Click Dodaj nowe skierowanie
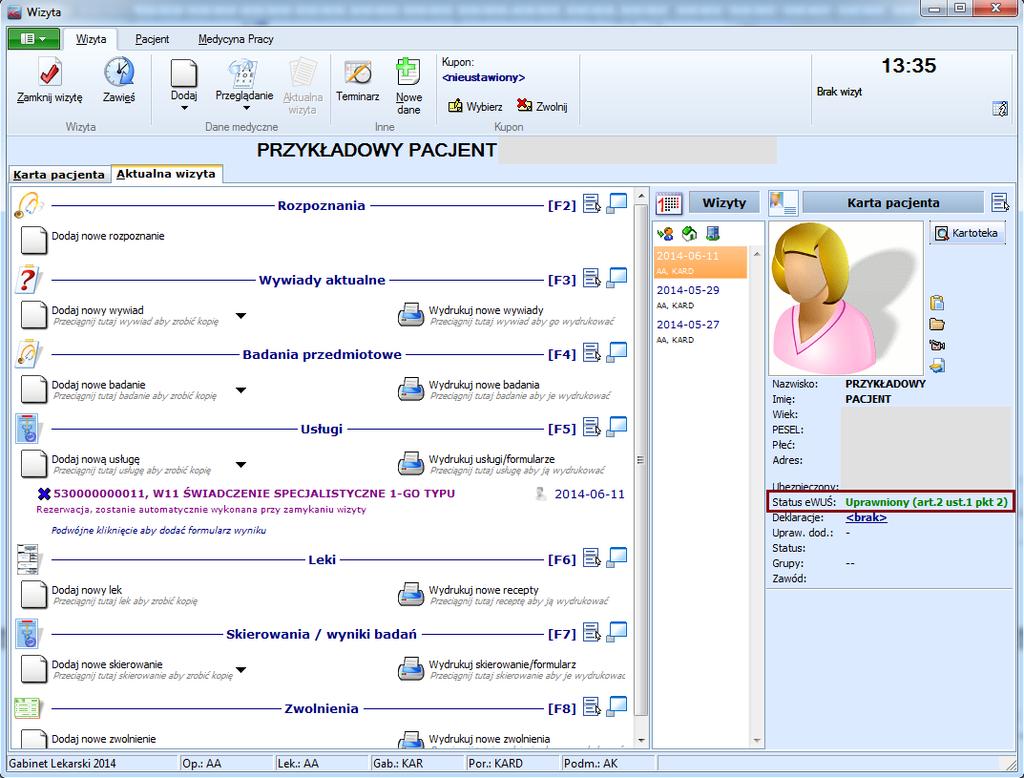This screenshot has width=1024, height=778. pyautogui.click(x=107, y=664)
